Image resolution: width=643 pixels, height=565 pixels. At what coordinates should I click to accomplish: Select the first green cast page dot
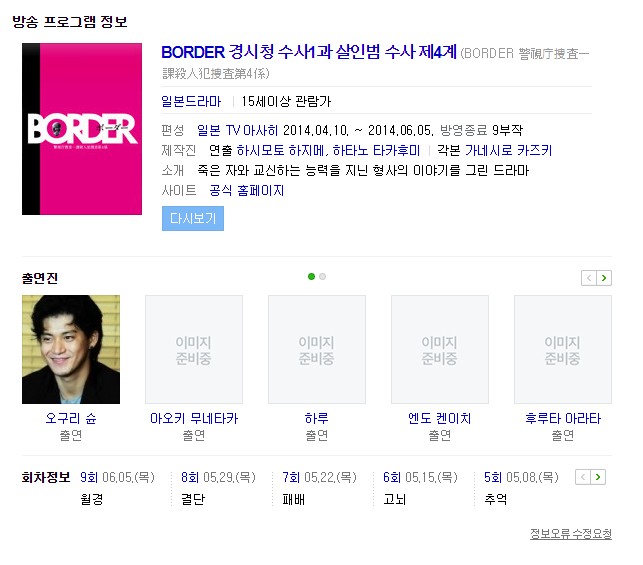[x=312, y=276]
